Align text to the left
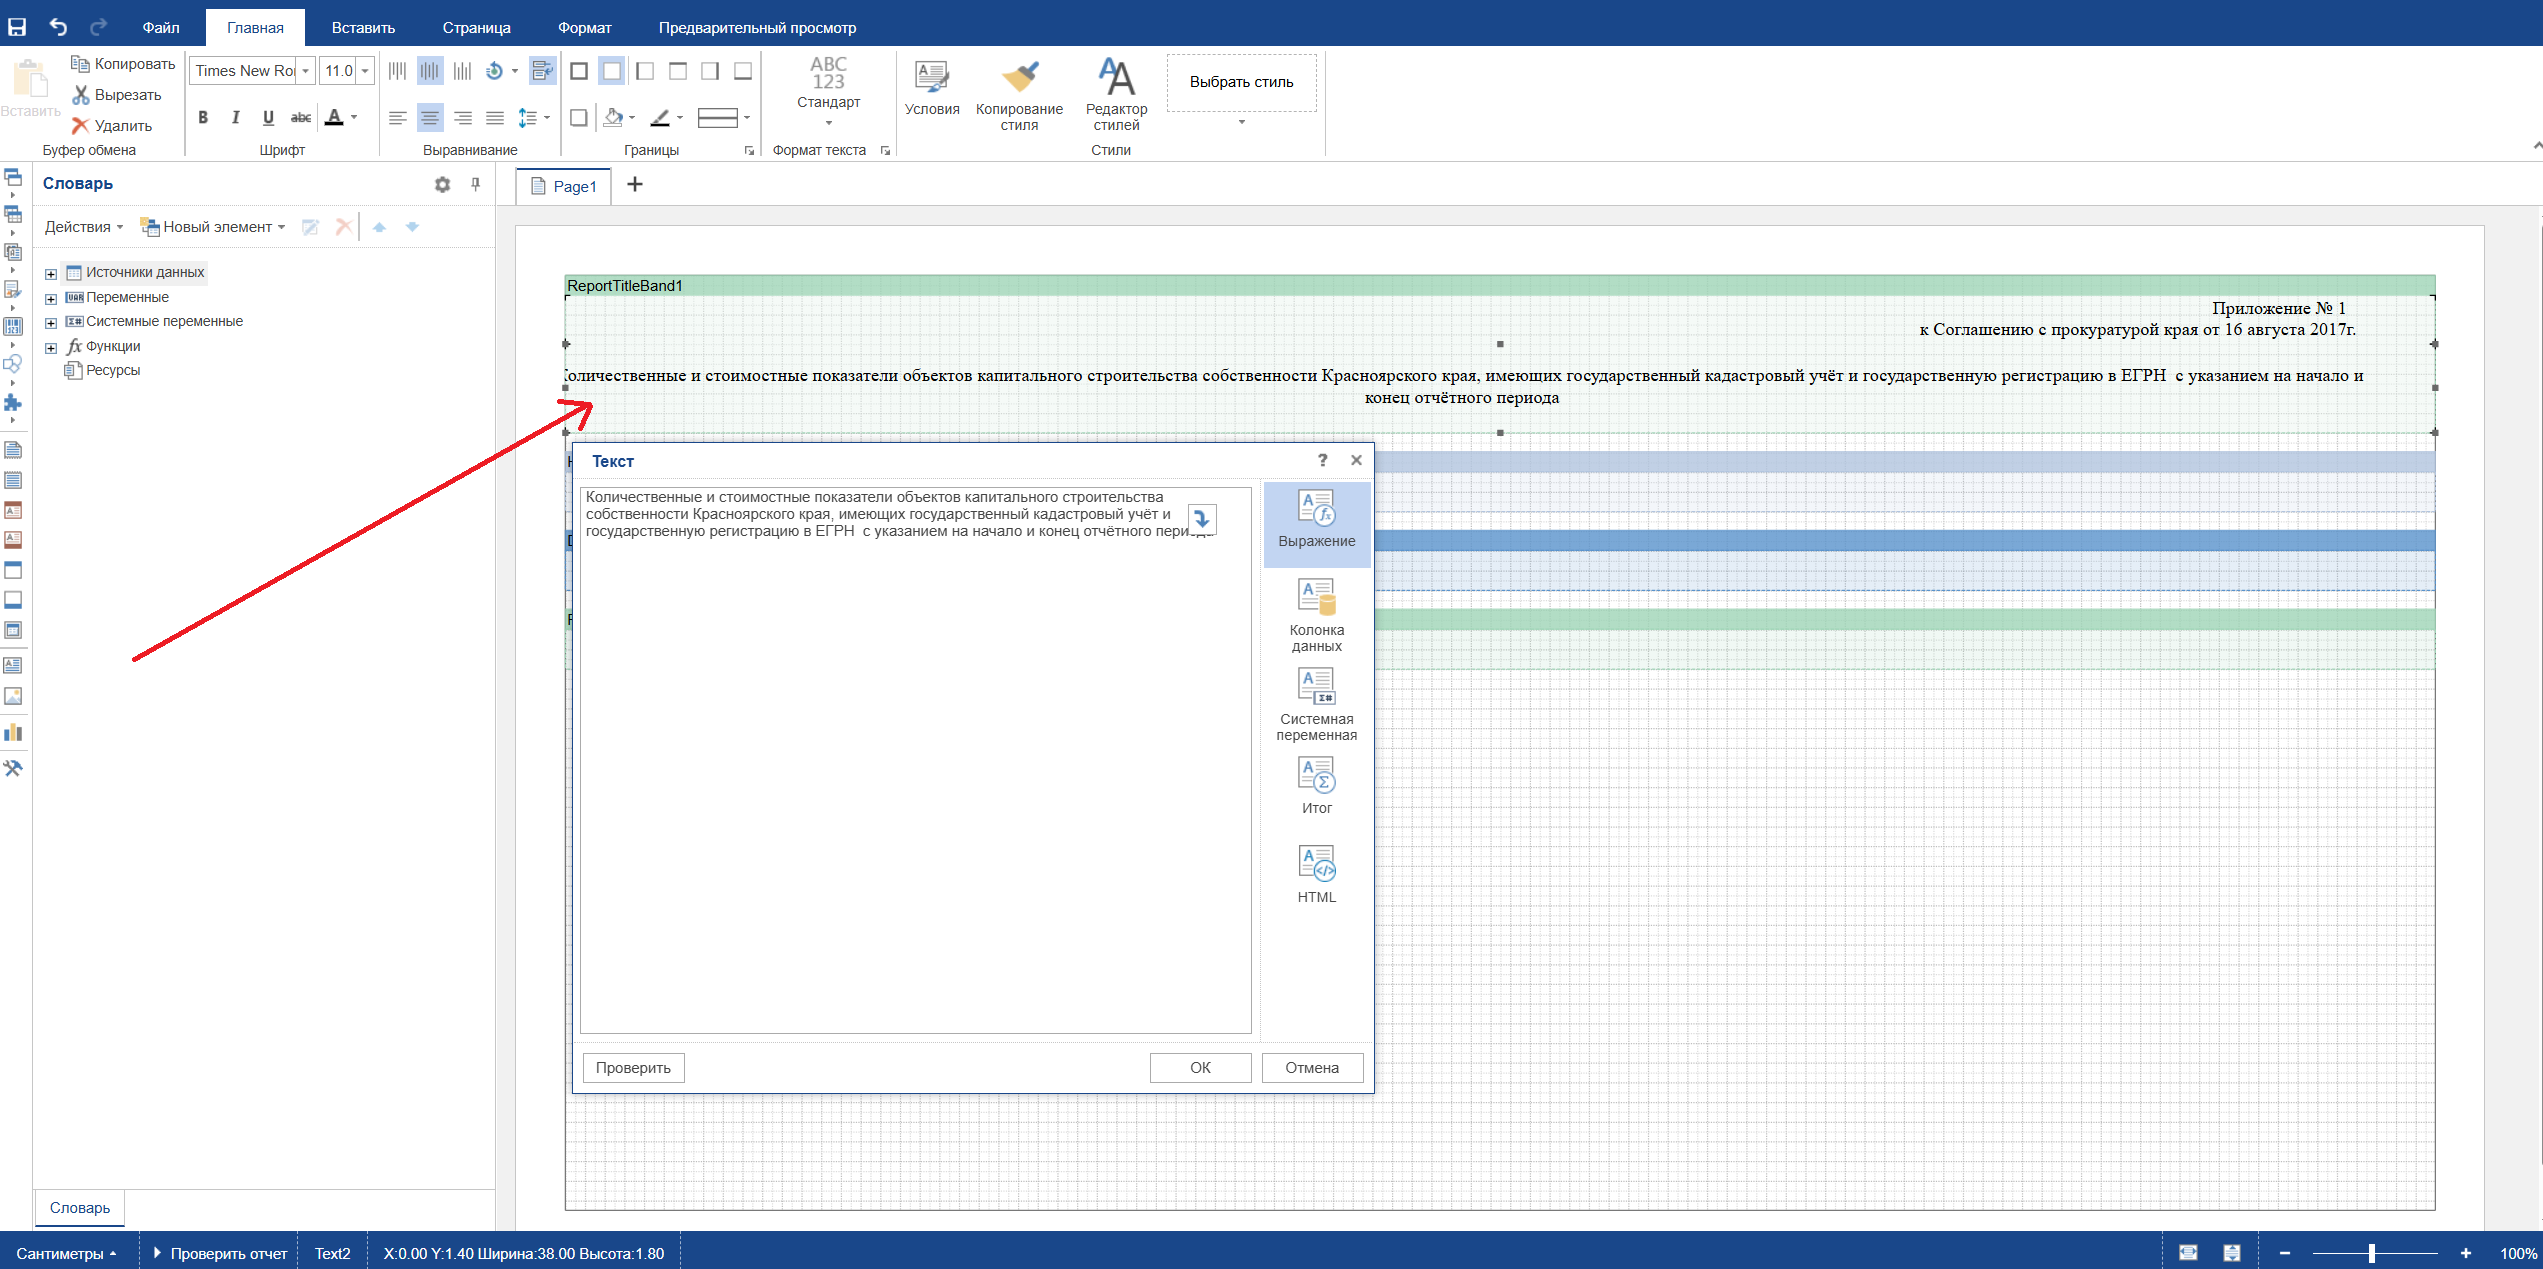2543x1269 pixels. [397, 118]
